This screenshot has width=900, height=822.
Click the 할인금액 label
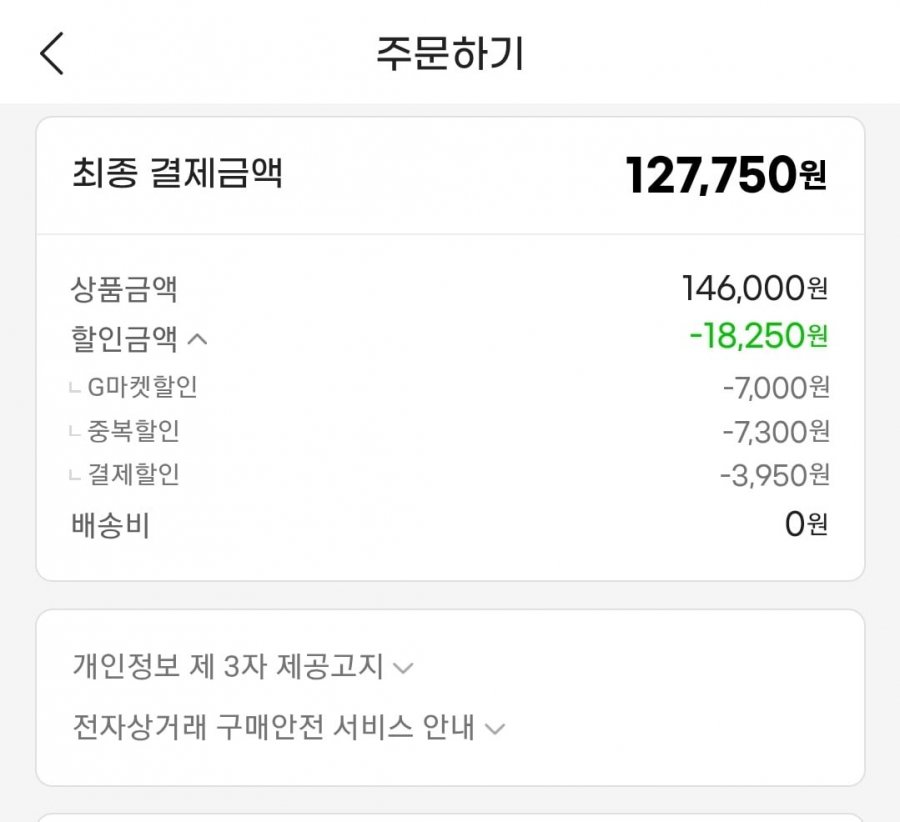click(124, 338)
